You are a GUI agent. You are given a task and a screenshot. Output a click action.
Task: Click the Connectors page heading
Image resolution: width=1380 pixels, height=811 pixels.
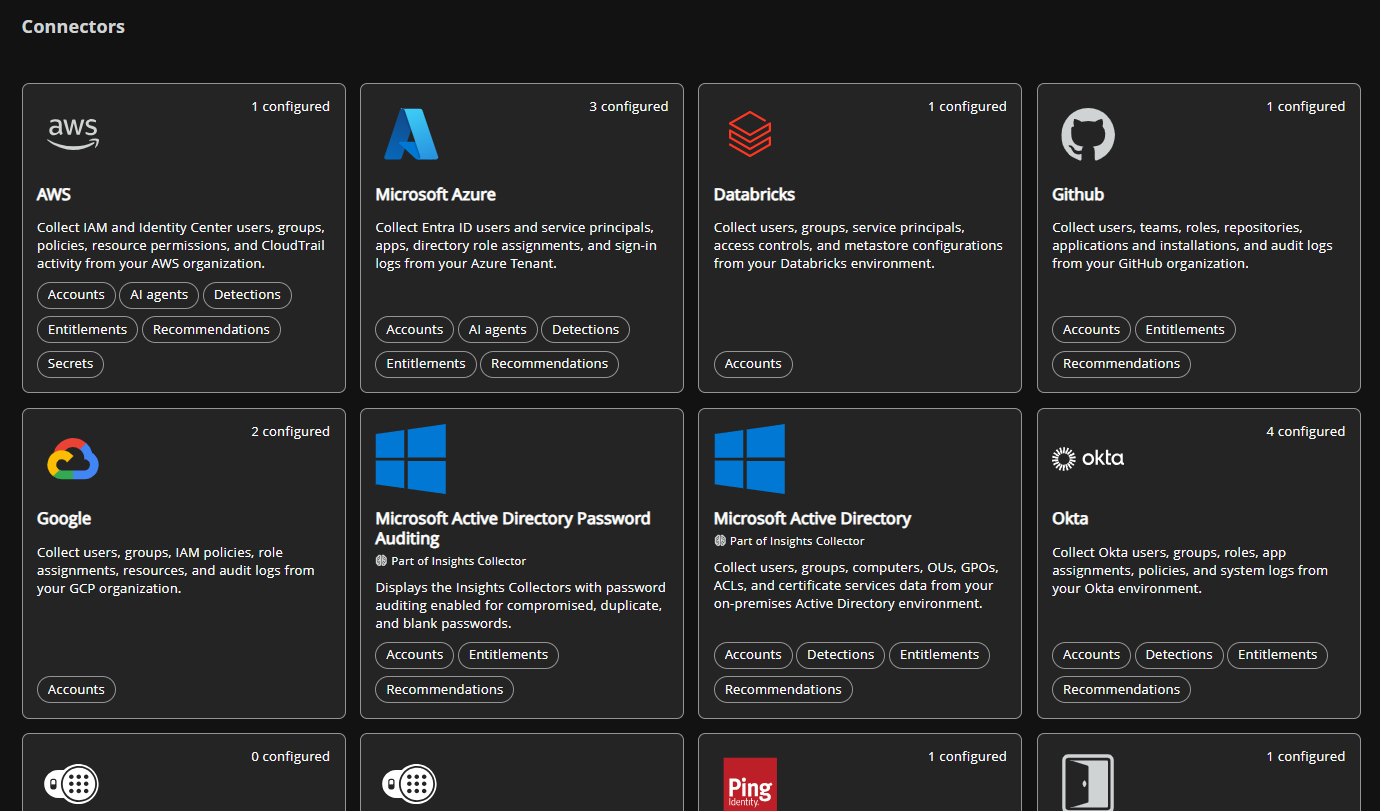73,27
